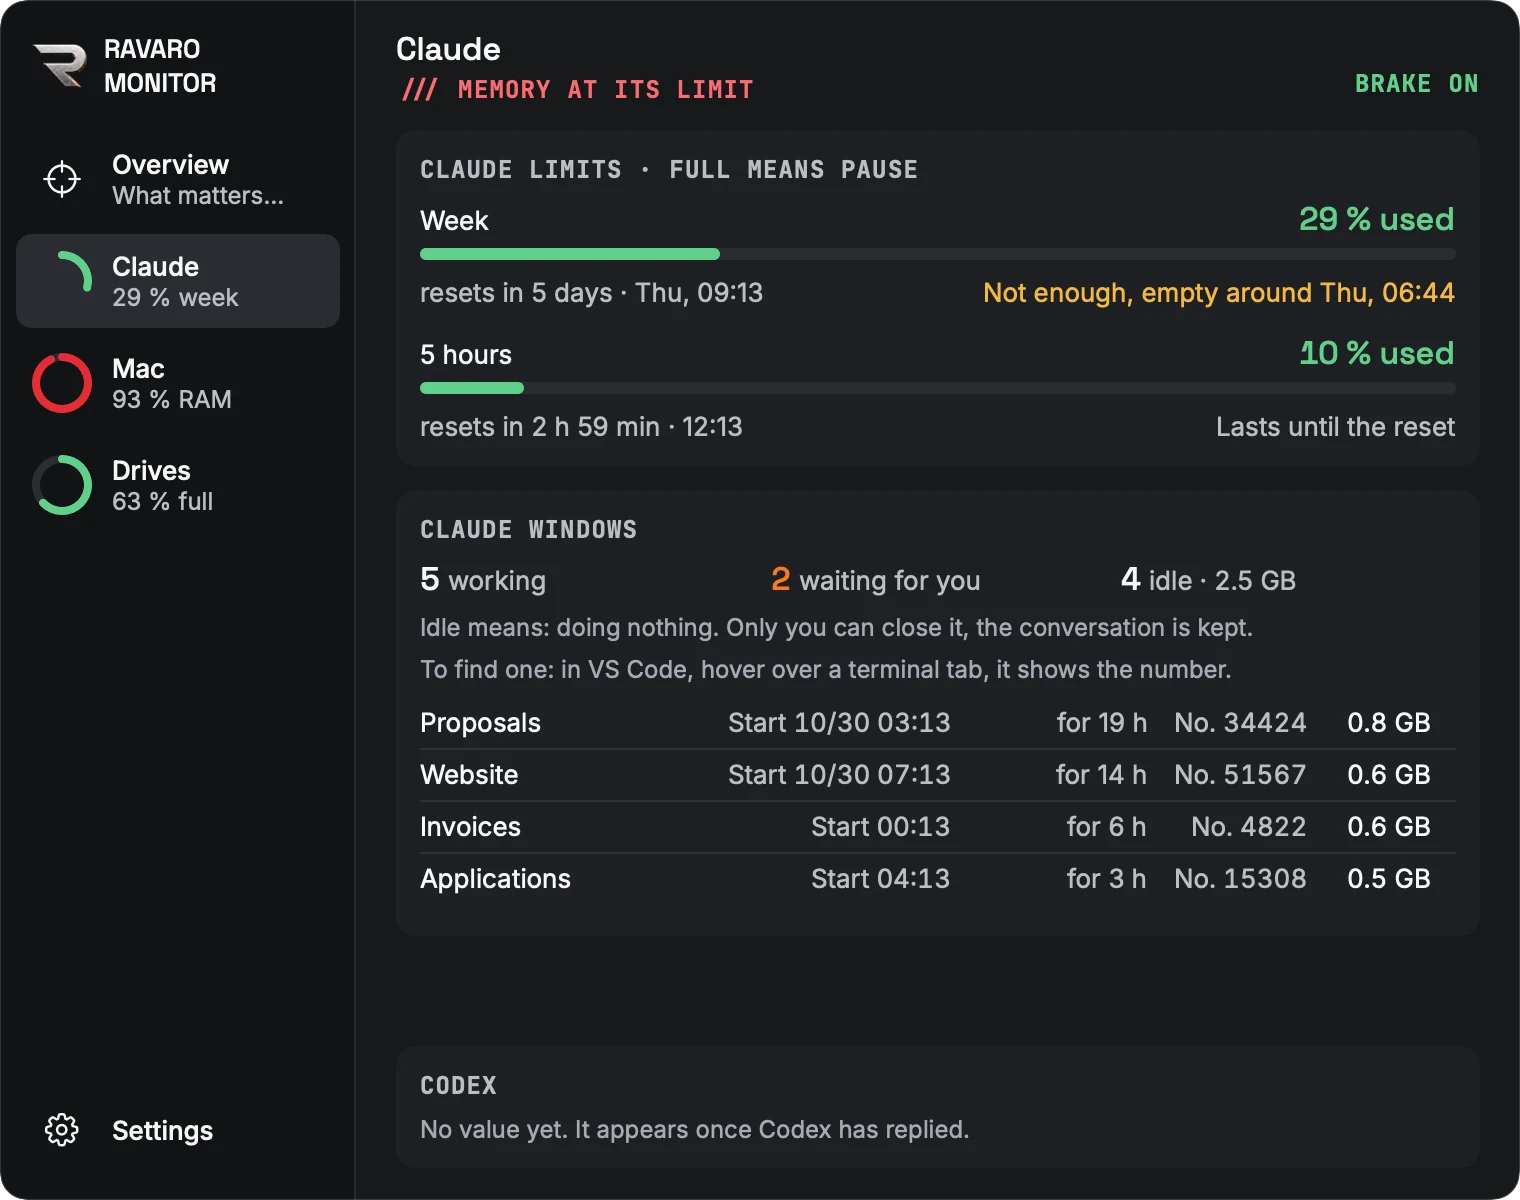
Task: Click process number 'No. 34424'
Action: point(1240,723)
